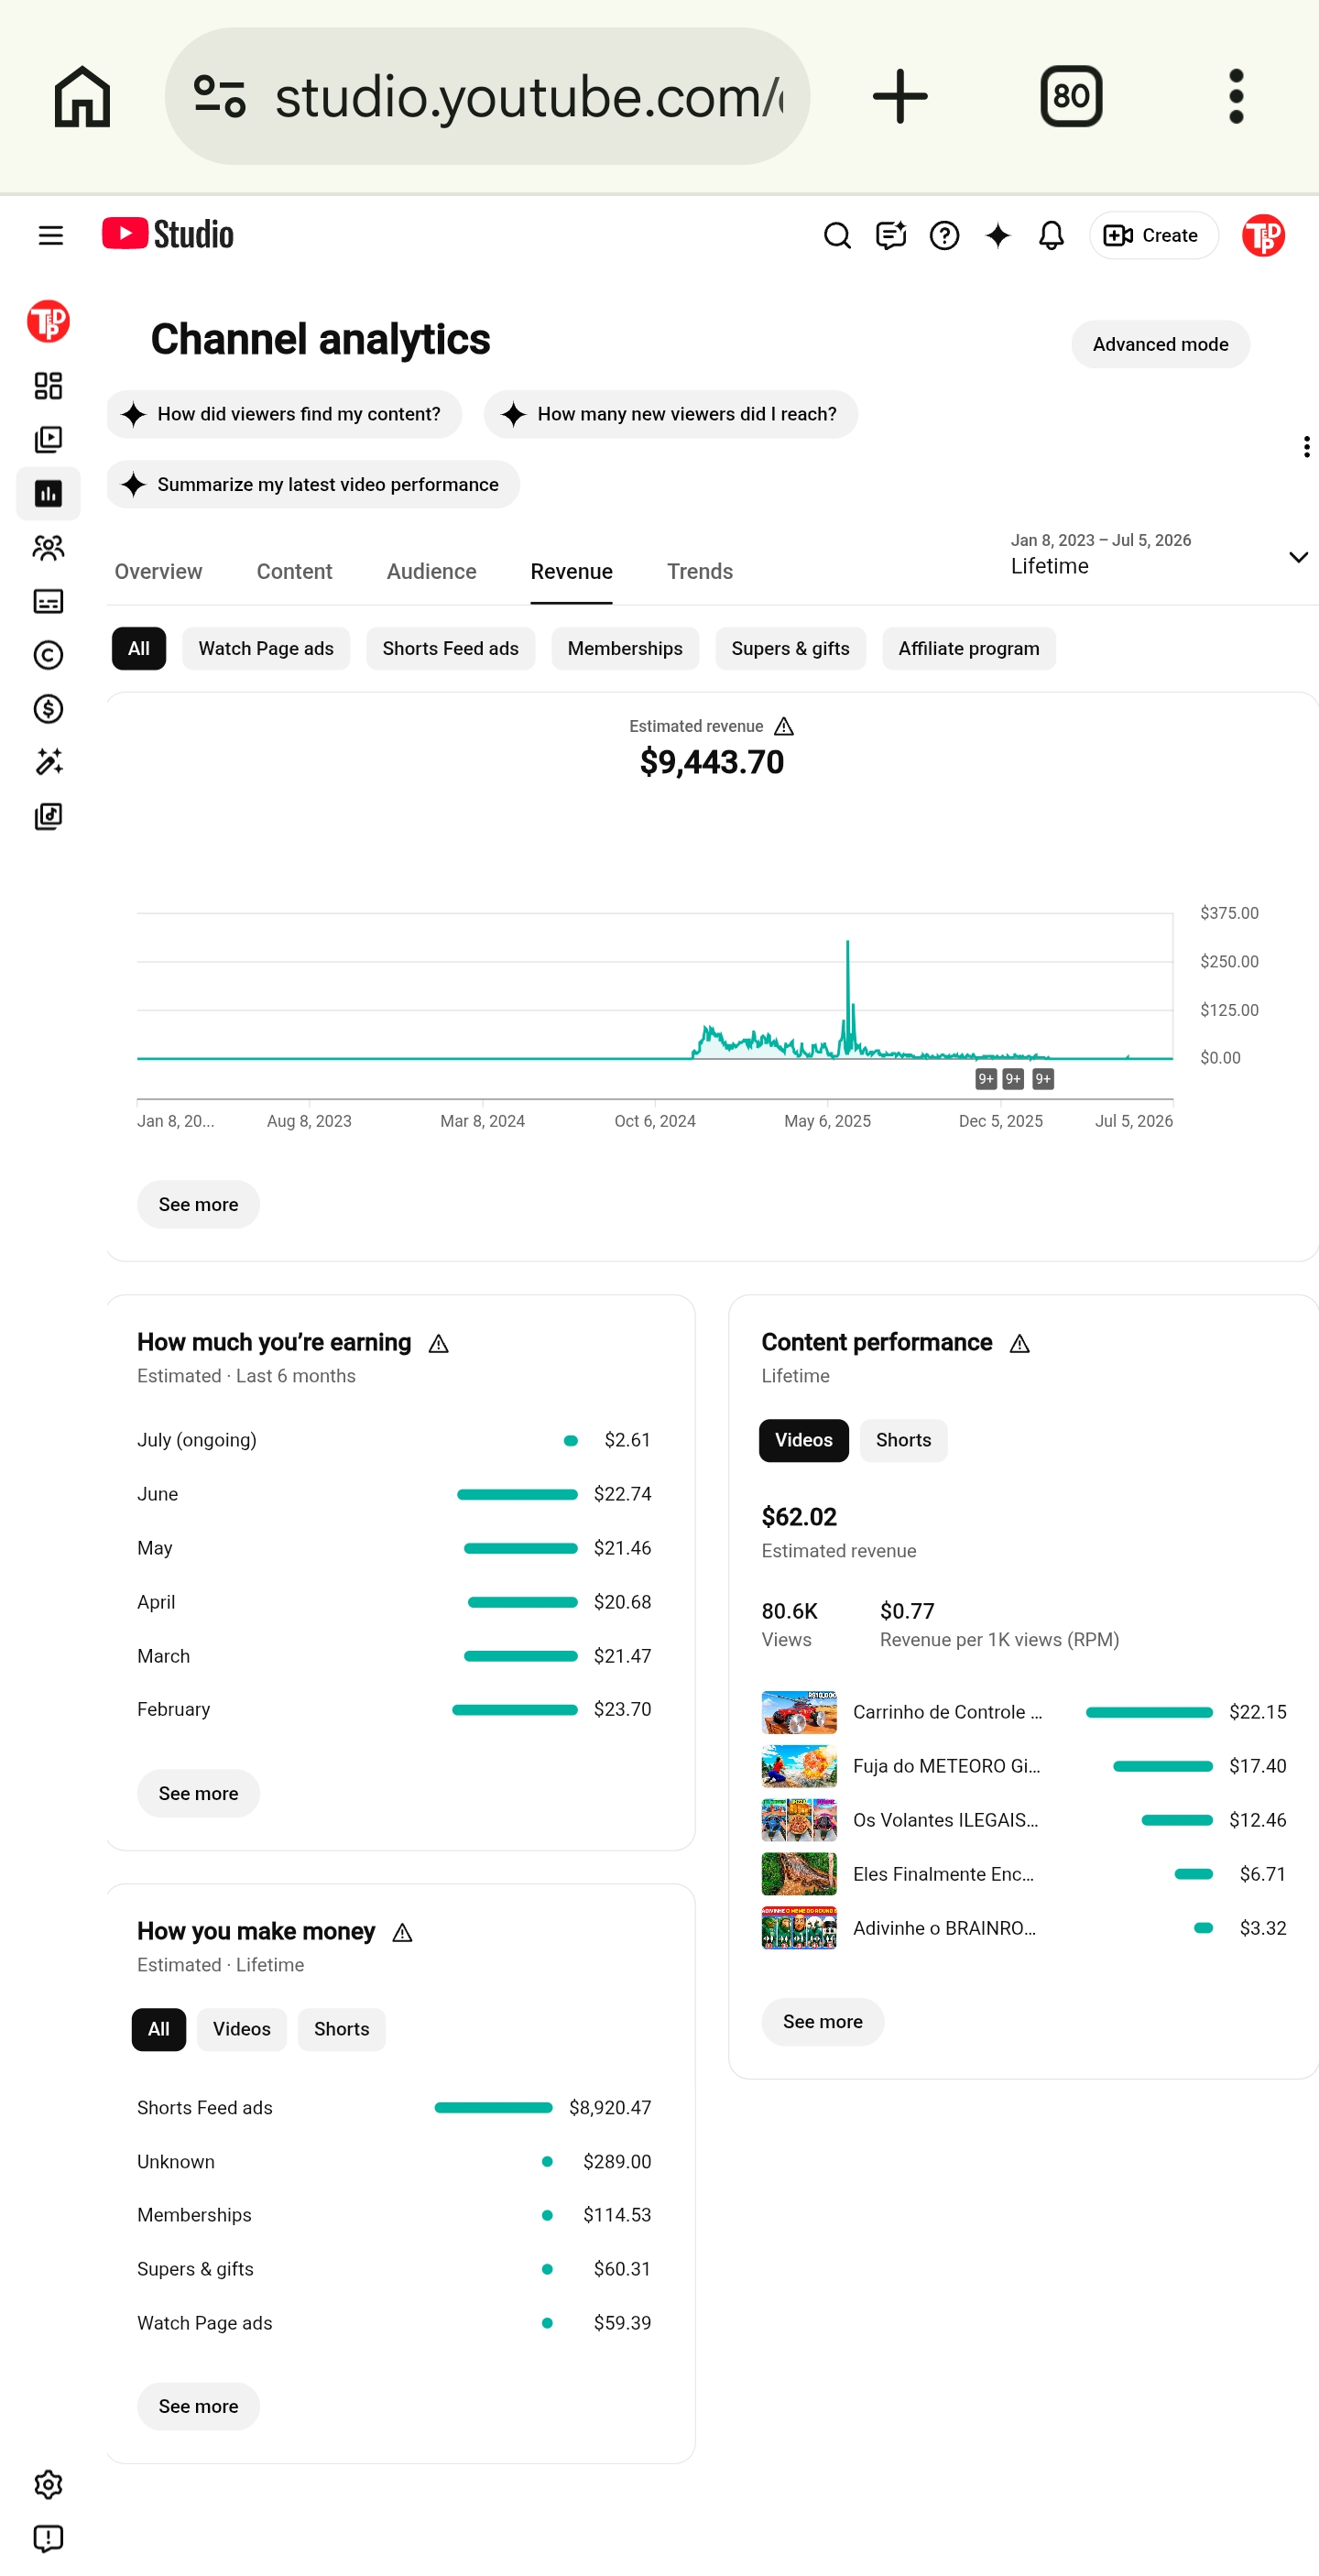
Task: Switch to the Overview tab
Action: (x=158, y=571)
